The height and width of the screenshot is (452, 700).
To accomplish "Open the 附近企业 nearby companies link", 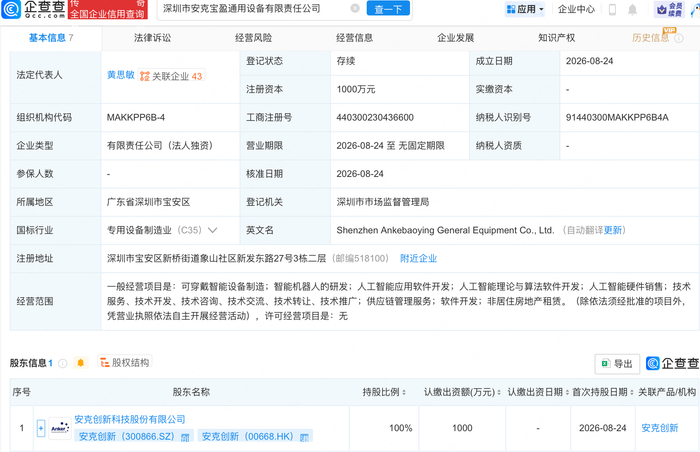I will pos(418,258).
